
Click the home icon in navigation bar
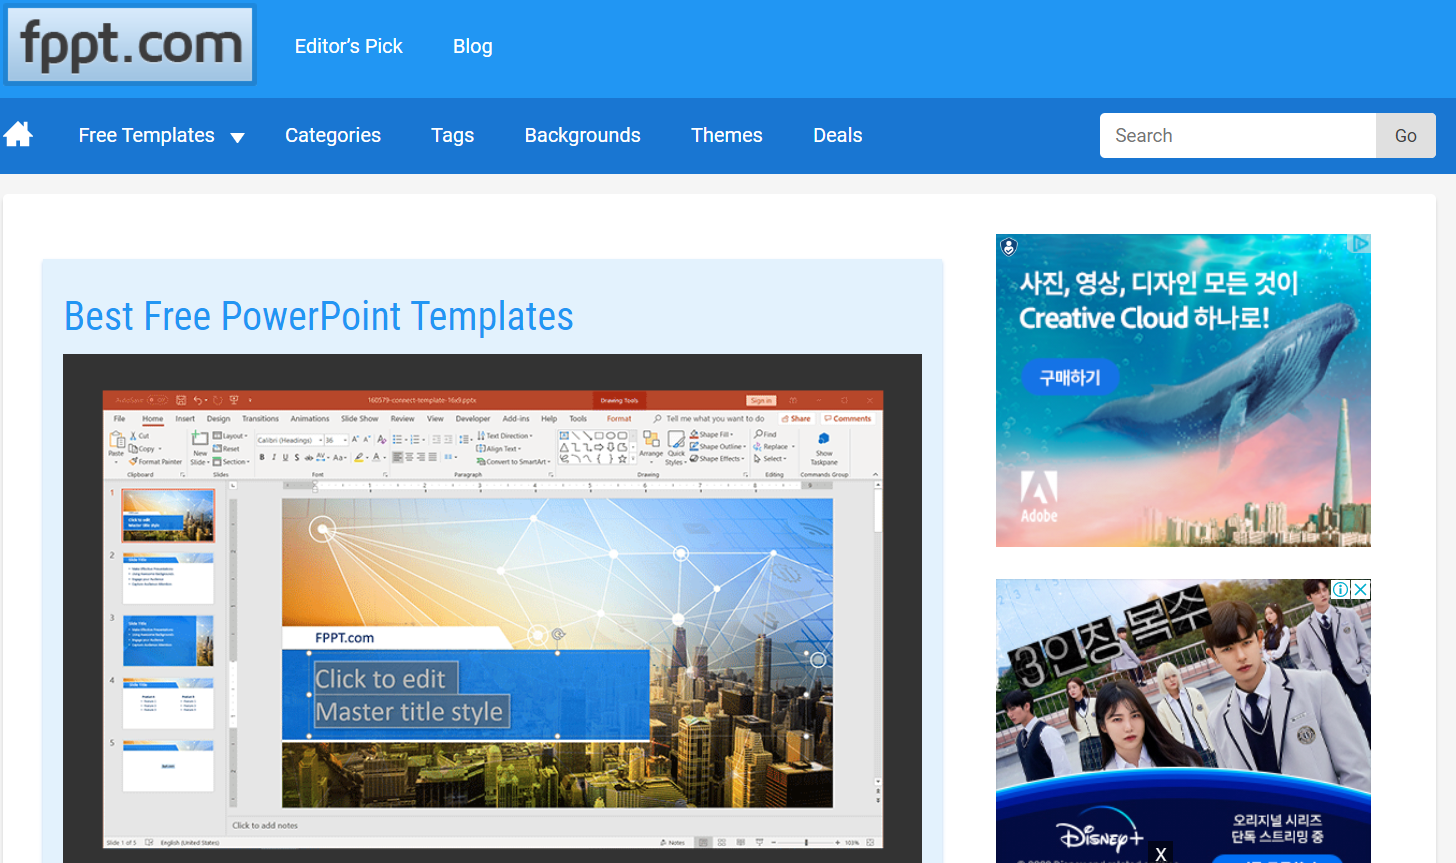pos(18,134)
